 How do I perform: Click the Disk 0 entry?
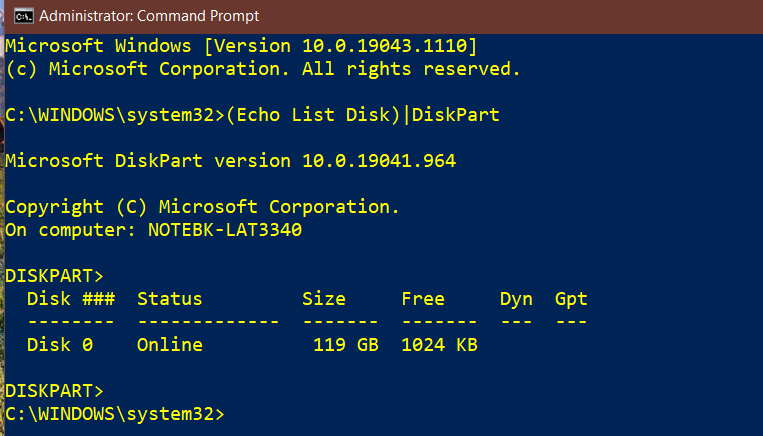coord(60,345)
